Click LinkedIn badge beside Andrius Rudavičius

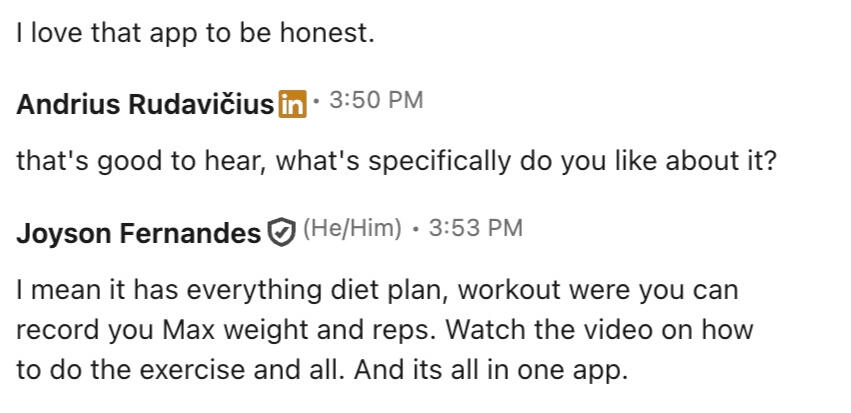292,104
